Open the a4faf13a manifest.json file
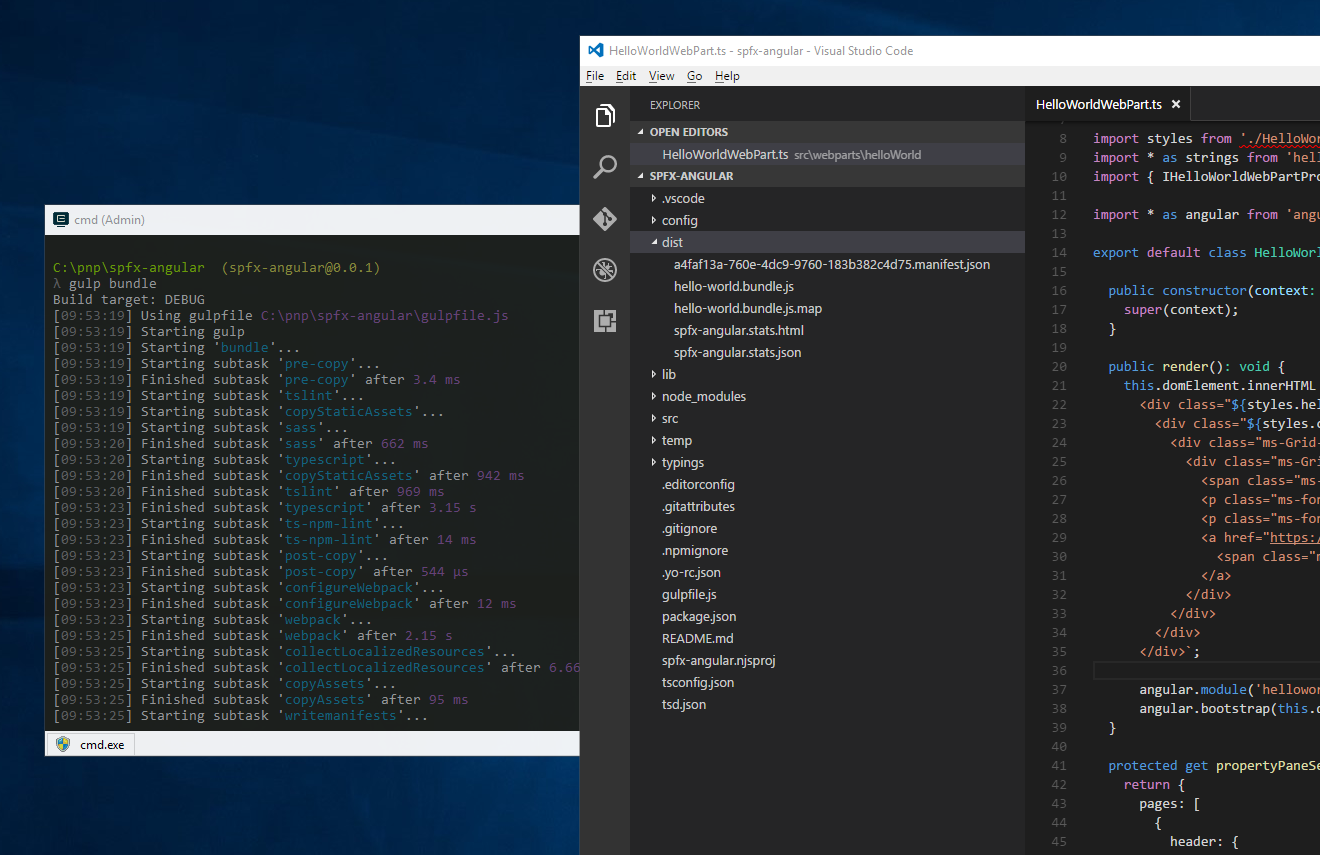The width and height of the screenshot is (1320, 855). pyautogui.click(x=832, y=264)
